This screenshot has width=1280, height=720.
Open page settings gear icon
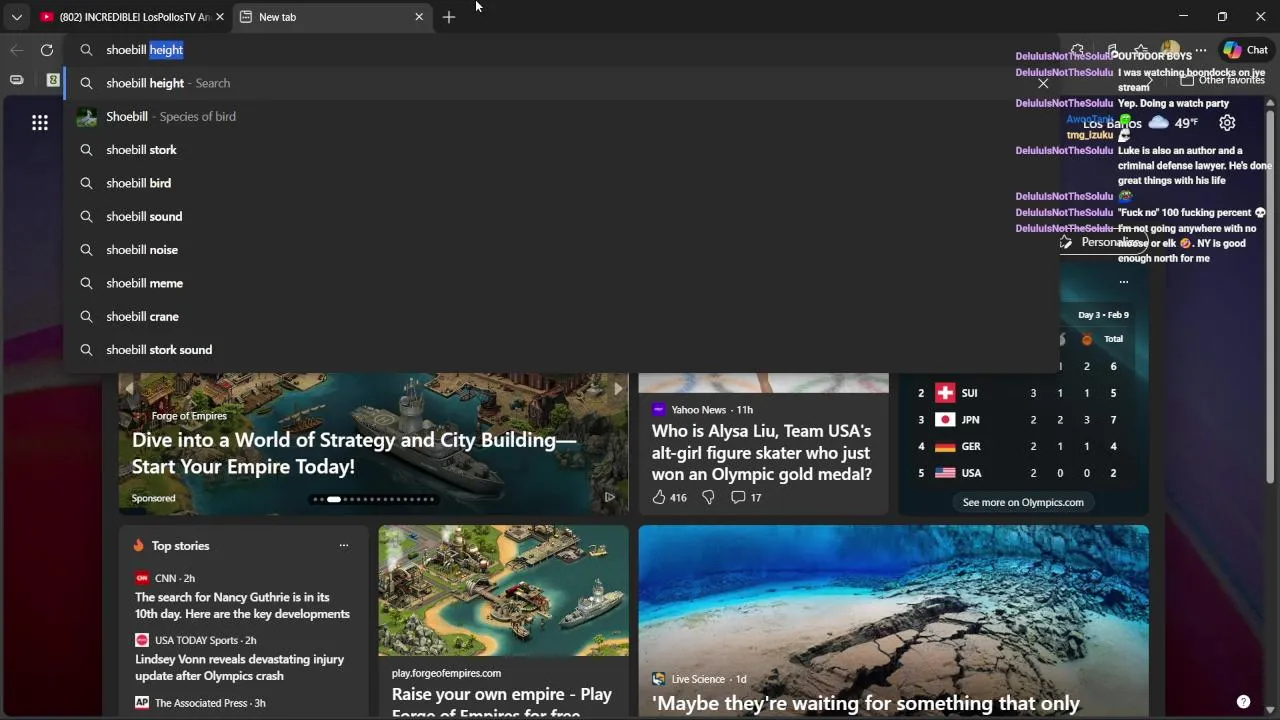point(1227,123)
